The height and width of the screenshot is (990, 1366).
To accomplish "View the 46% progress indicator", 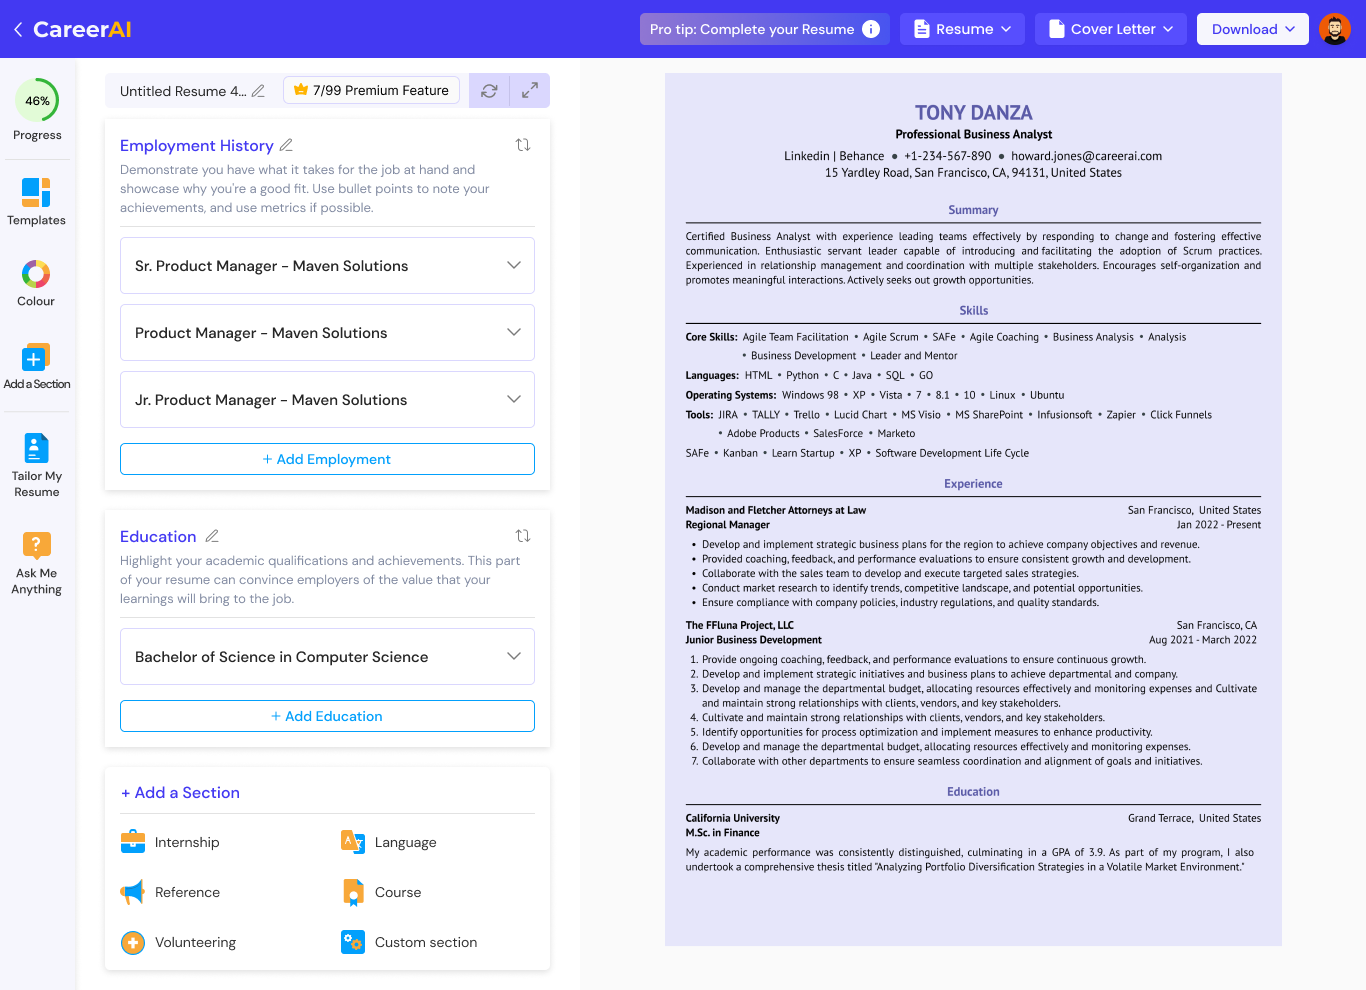I will pos(36,100).
